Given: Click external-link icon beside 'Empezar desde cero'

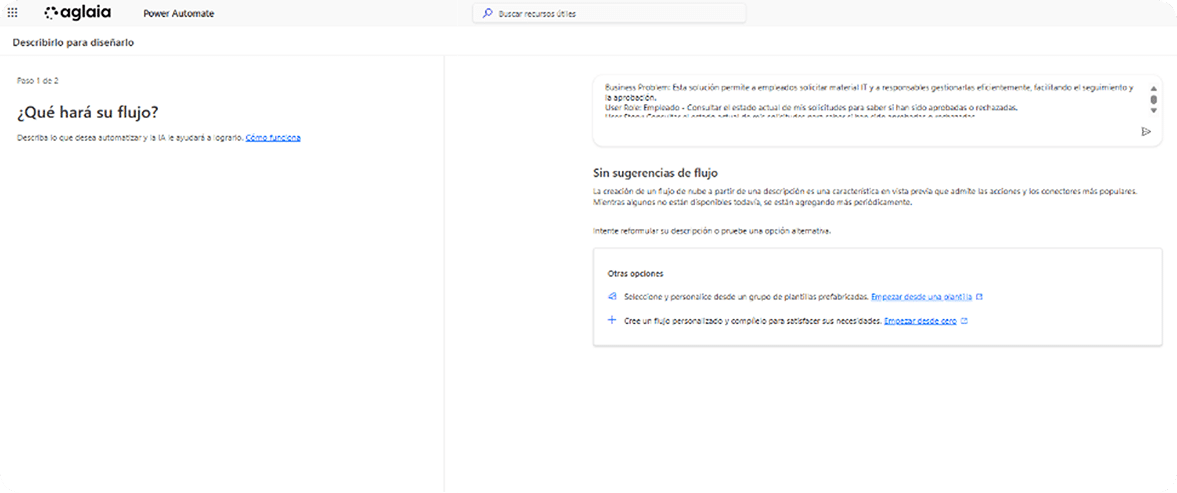Looking at the screenshot, I should [964, 321].
